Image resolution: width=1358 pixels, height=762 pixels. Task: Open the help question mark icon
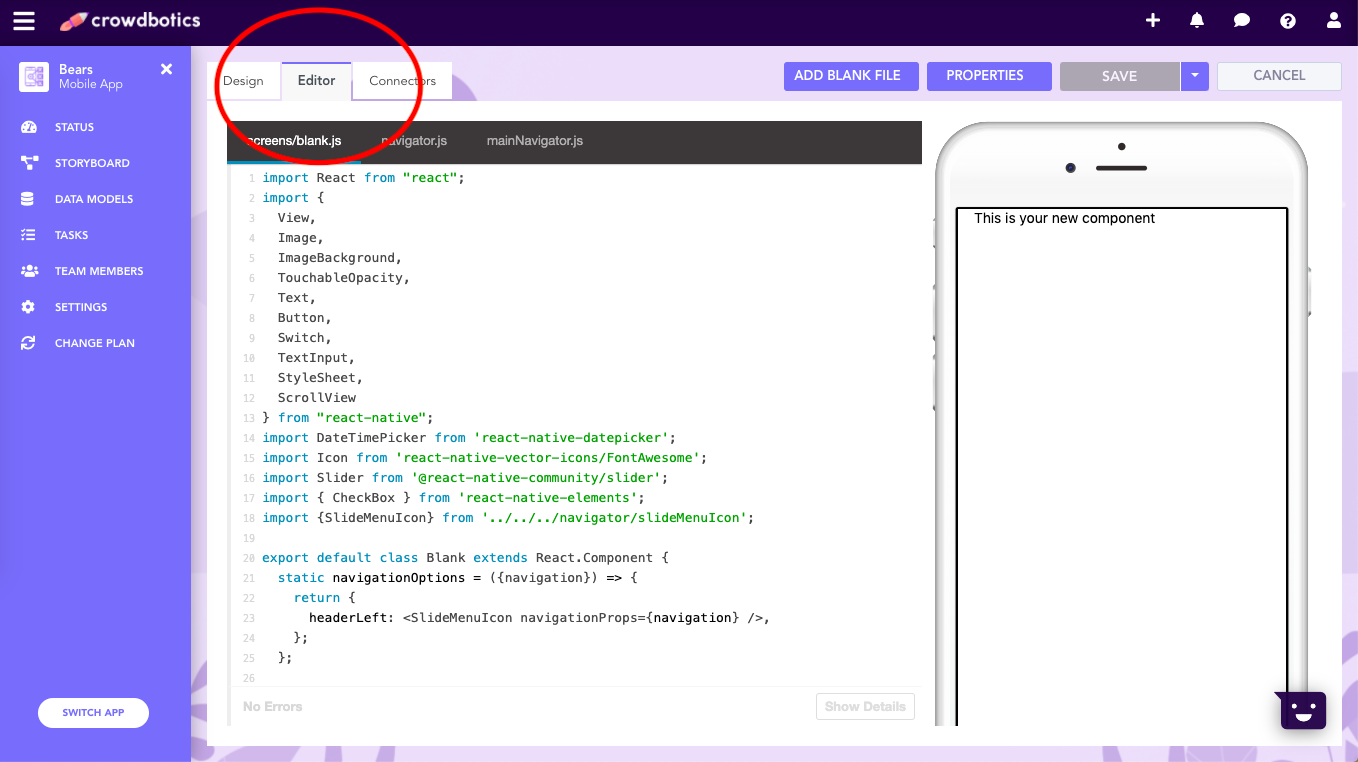(1288, 20)
